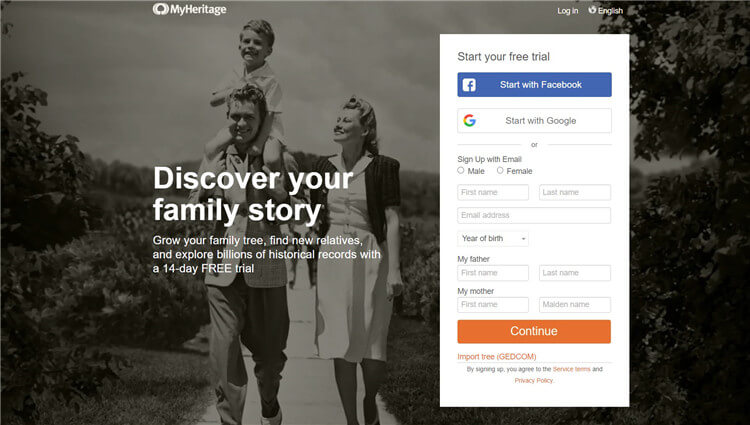Open Import tree (GEDCOM) link
This screenshot has height=425, width=750.
point(496,357)
